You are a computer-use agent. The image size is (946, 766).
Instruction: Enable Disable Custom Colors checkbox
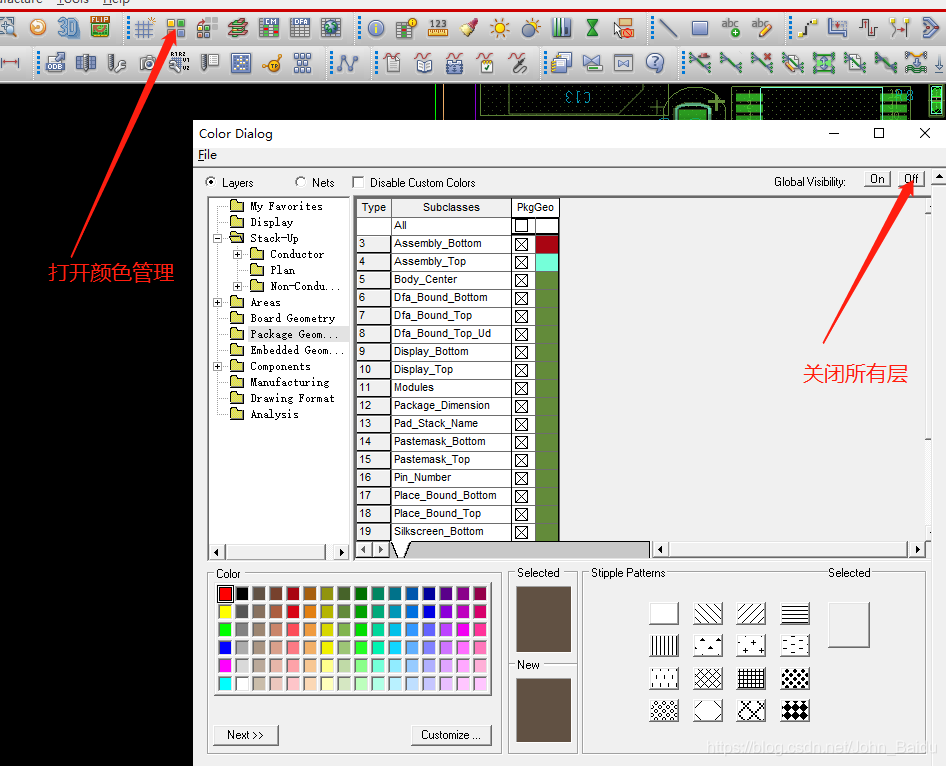[x=358, y=182]
